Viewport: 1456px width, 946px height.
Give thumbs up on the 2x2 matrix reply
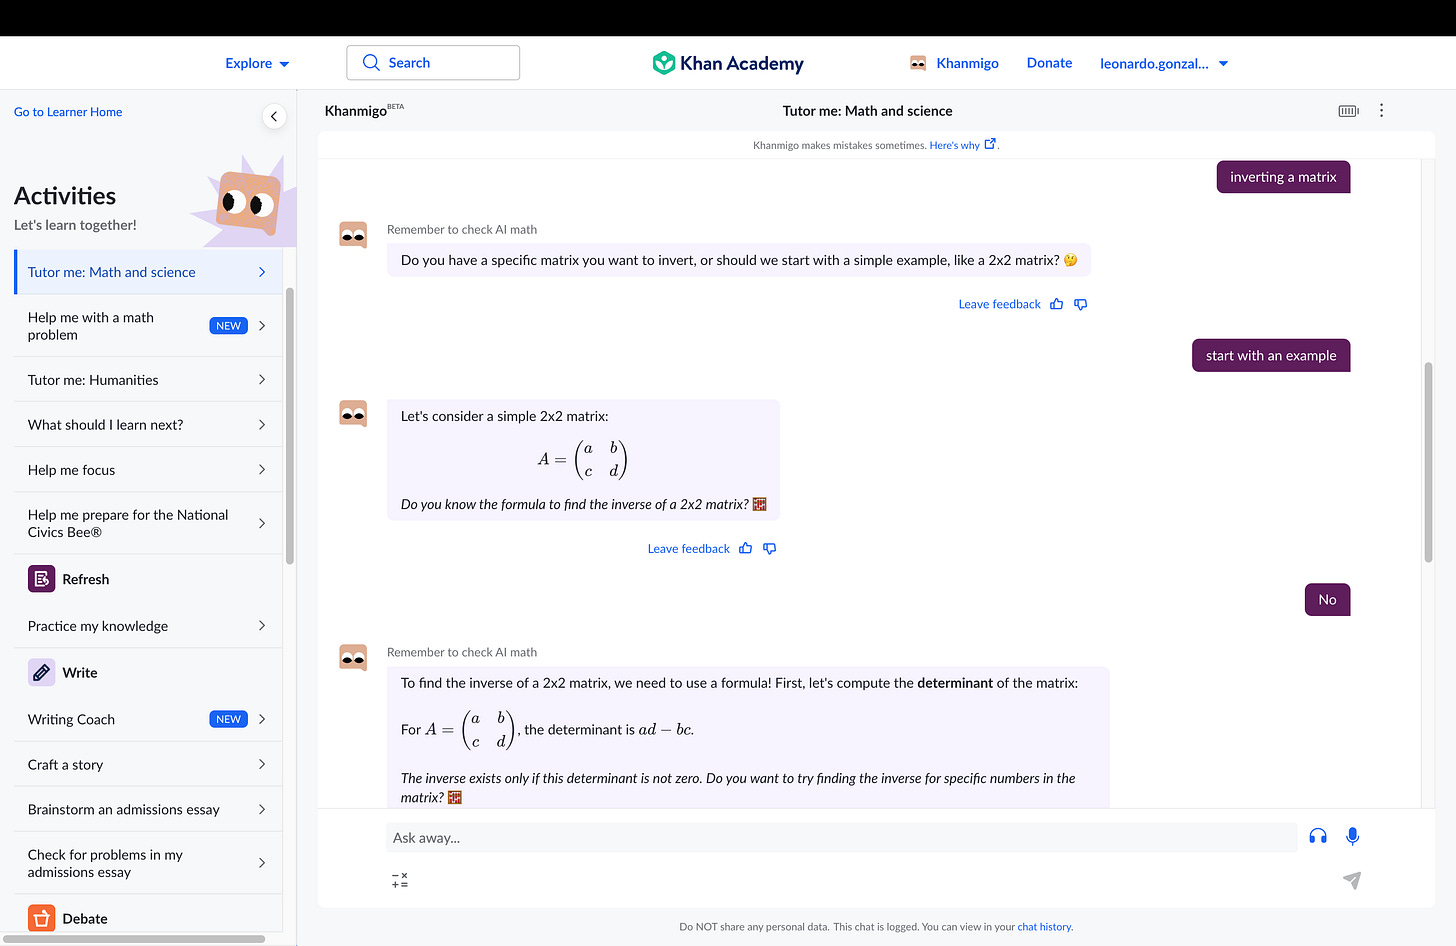point(746,548)
